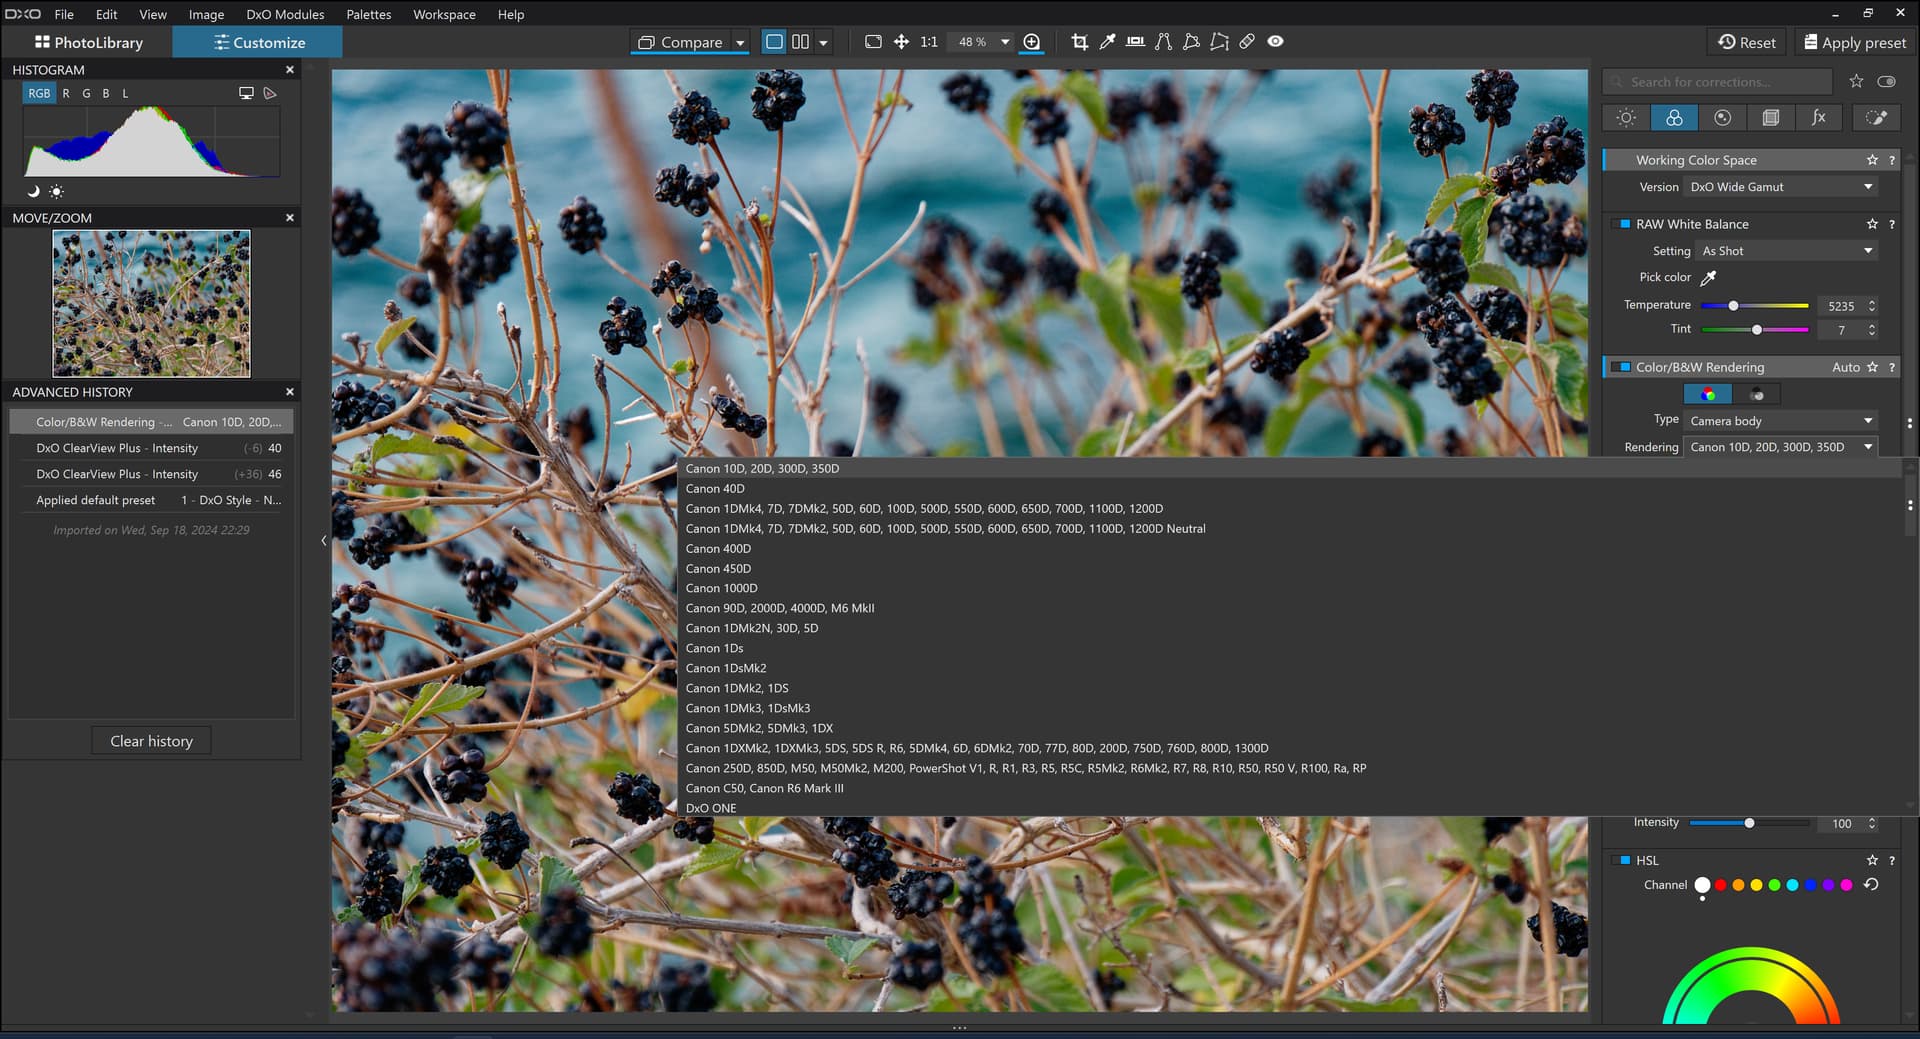Open the Local Adjustments brush palette
The height and width of the screenshot is (1039, 1920).
click(1876, 118)
